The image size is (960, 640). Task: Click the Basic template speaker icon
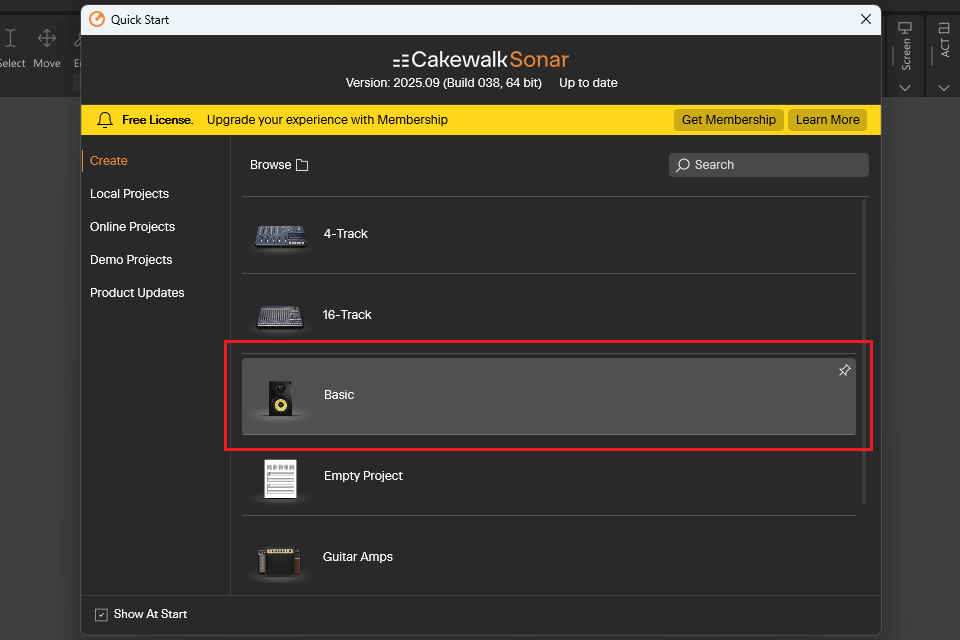(280, 397)
